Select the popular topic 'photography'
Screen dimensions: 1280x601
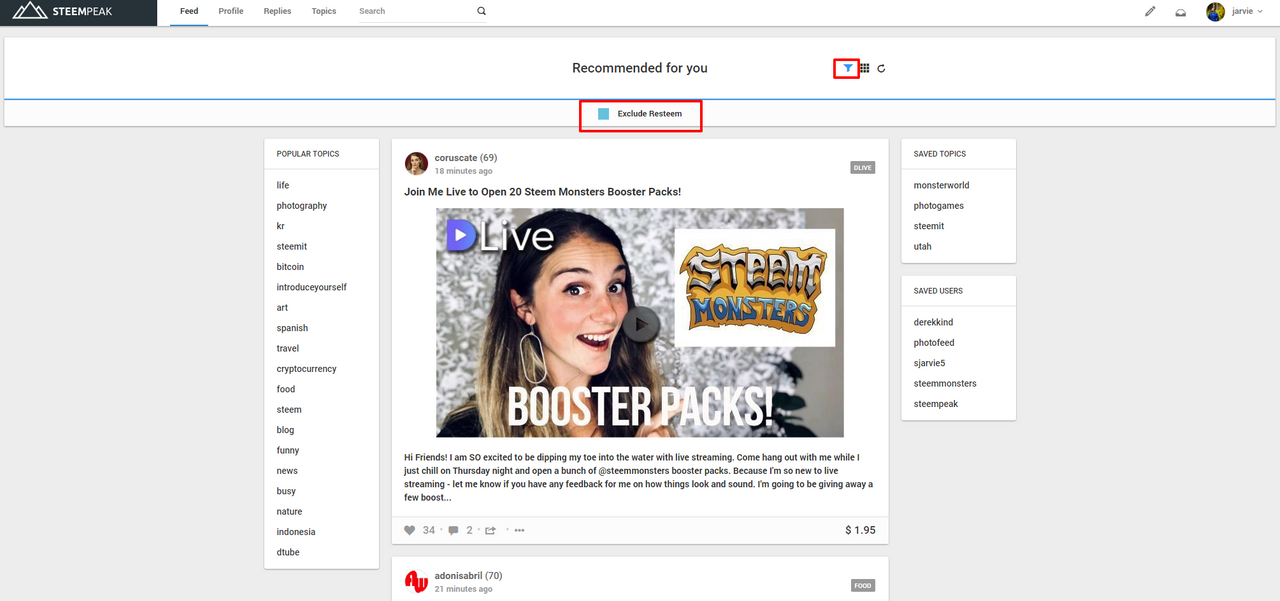point(302,206)
